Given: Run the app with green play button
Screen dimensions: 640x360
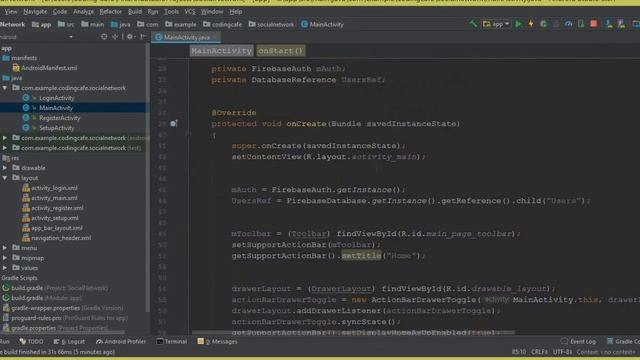Looking at the screenshot, I should (x=518, y=24).
